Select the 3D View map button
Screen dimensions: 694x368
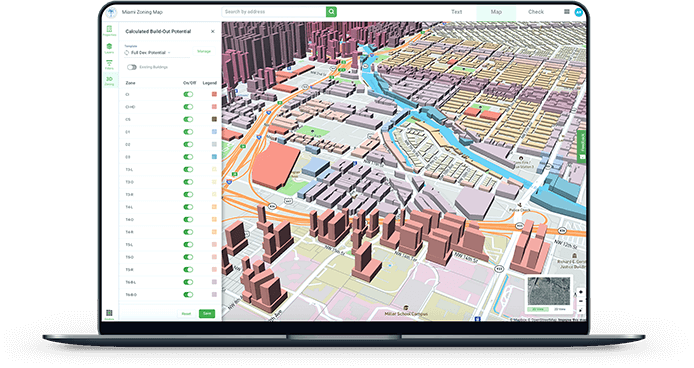[538, 309]
